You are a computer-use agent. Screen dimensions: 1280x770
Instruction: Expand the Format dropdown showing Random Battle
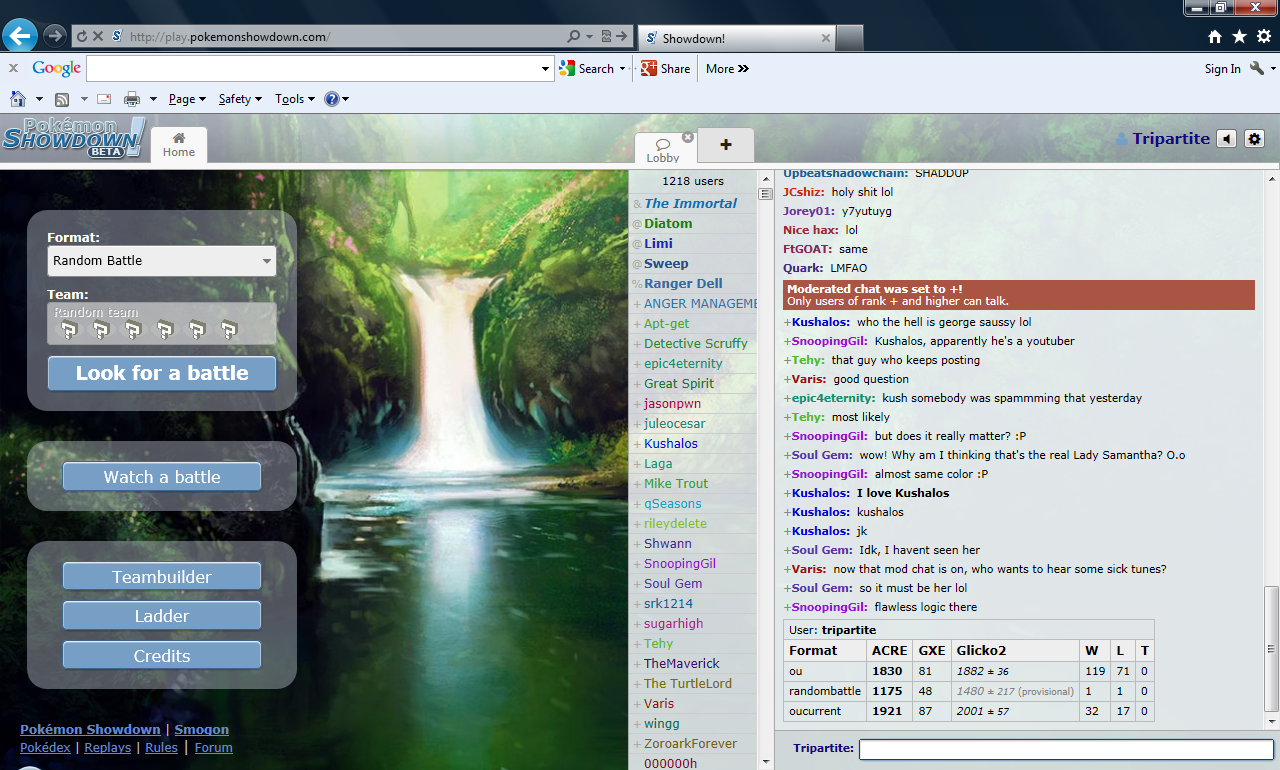pyautogui.click(x=161, y=261)
